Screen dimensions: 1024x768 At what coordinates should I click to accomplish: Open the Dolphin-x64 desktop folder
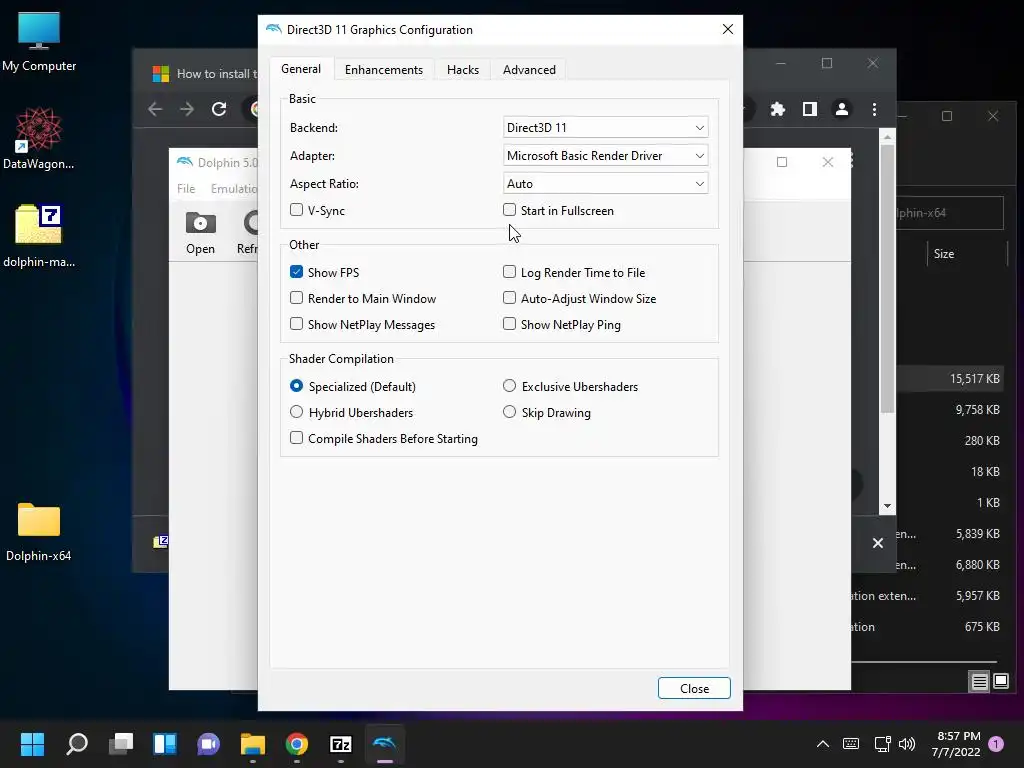[x=39, y=532]
